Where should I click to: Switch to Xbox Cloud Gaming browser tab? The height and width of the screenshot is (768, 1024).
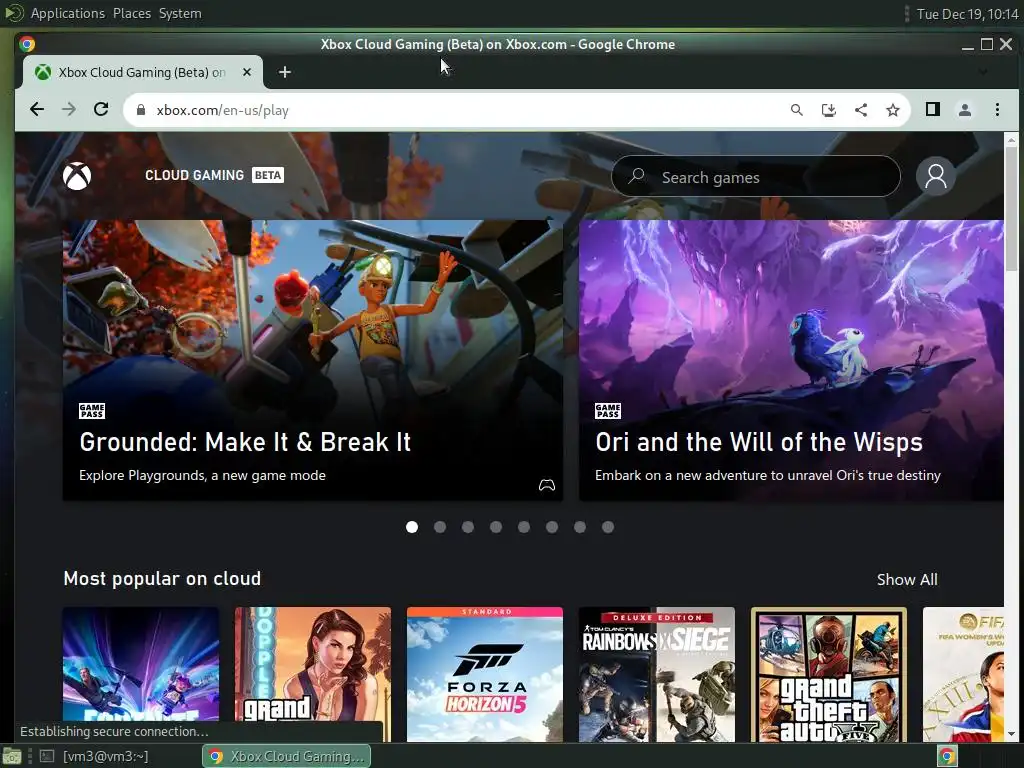[140, 72]
